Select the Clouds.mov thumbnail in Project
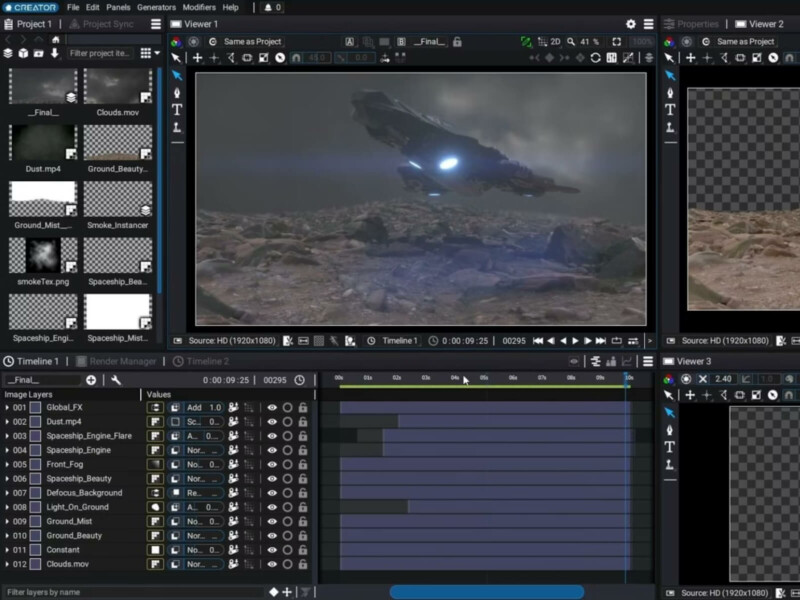The image size is (800, 600). tap(118, 87)
